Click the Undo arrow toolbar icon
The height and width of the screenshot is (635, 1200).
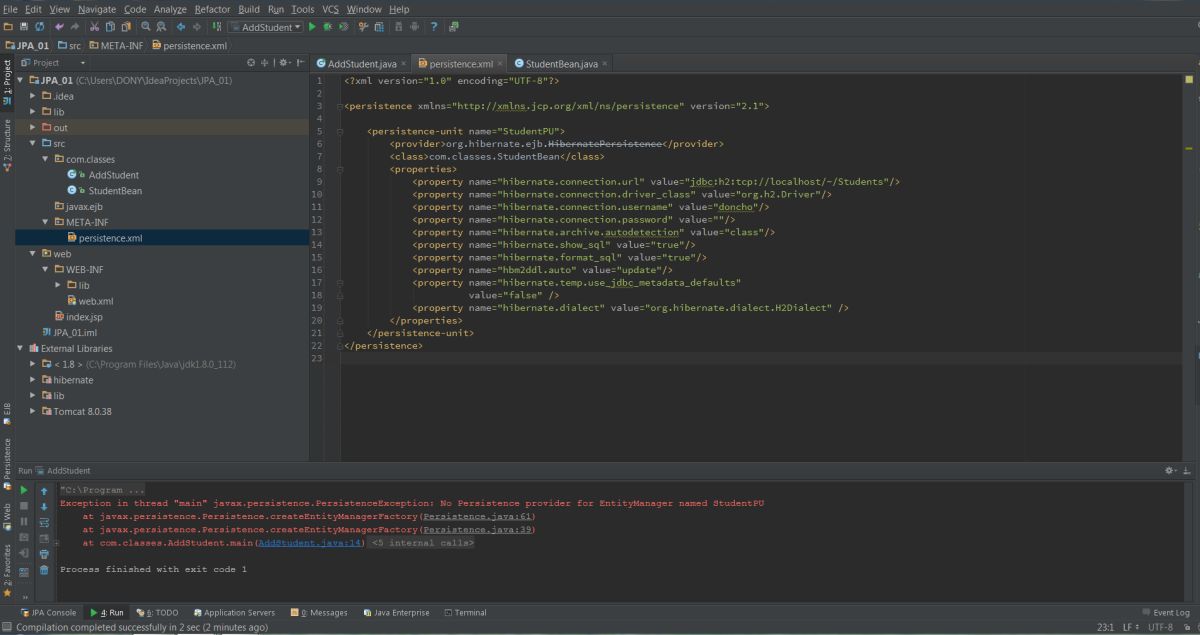(x=59, y=27)
